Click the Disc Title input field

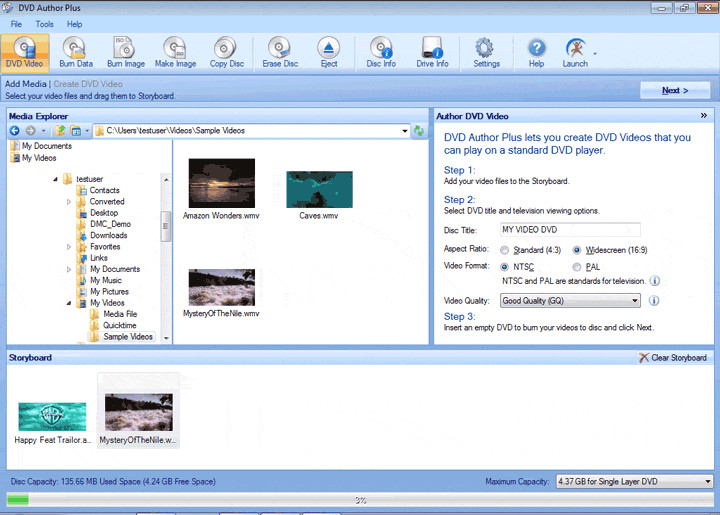coord(569,230)
